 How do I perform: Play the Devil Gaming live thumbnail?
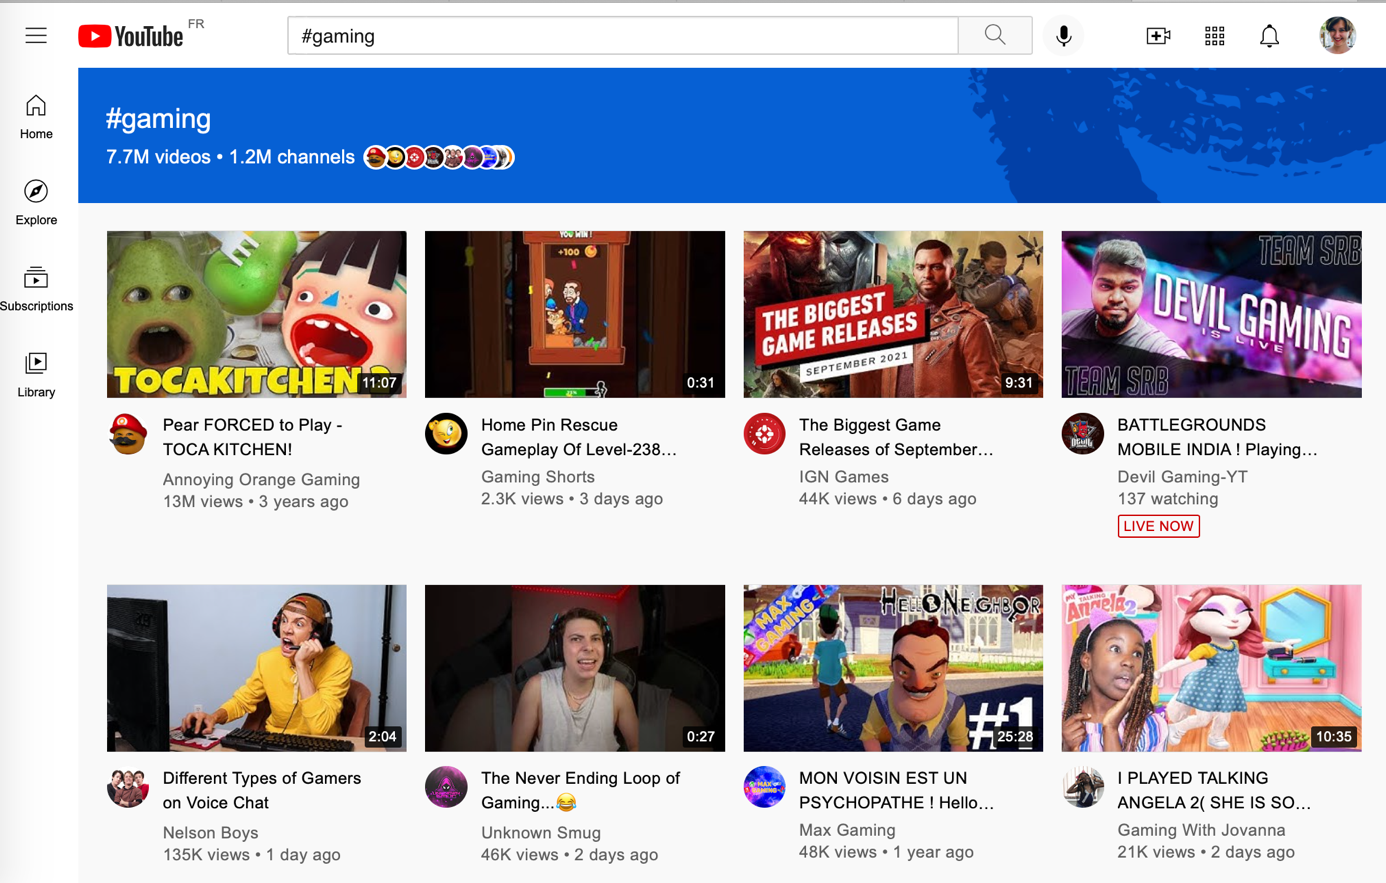pyautogui.click(x=1211, y=314)
